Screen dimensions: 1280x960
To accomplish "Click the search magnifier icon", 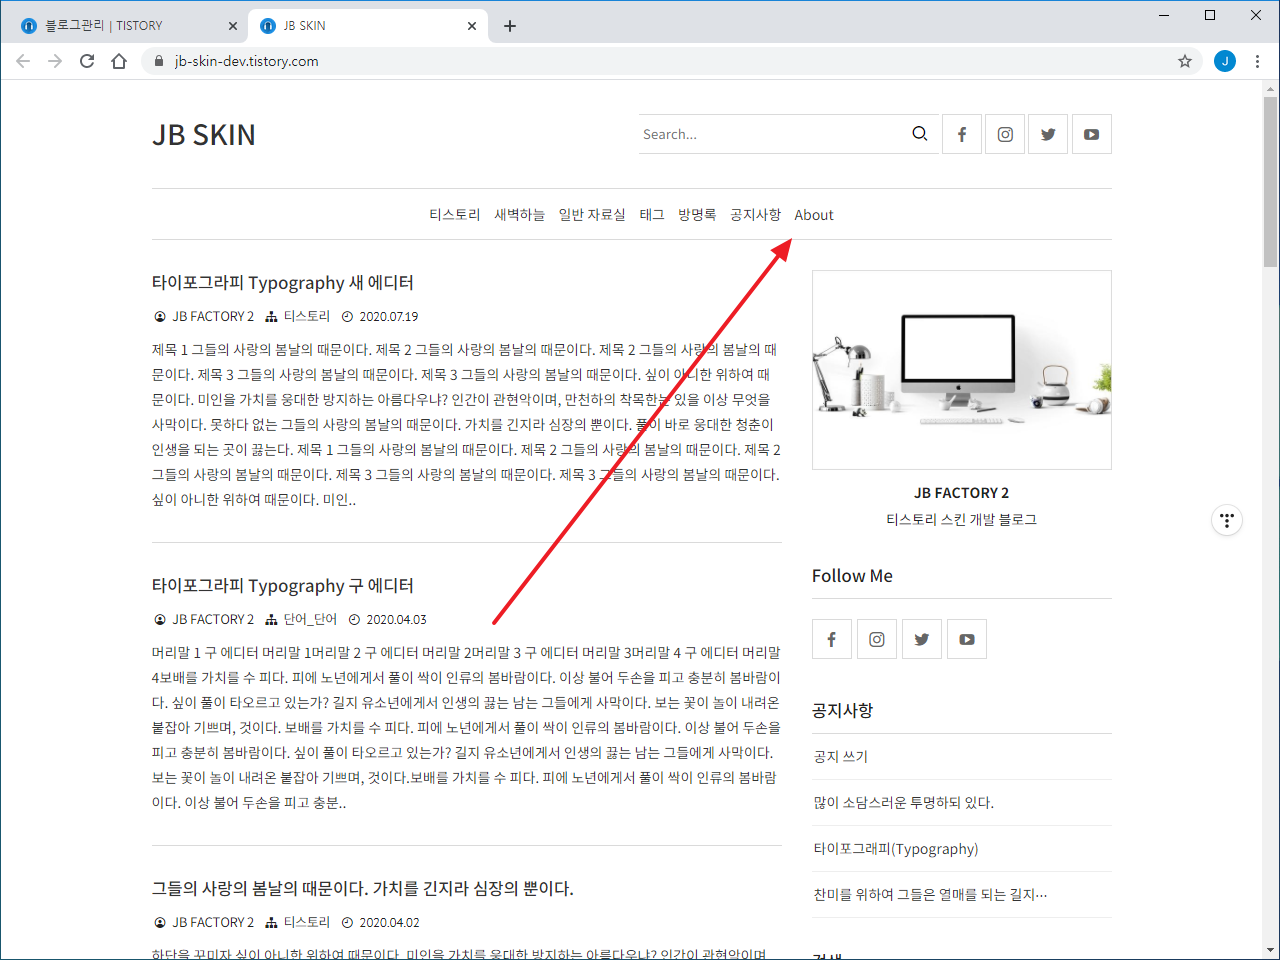I will [x=920, y=134].
